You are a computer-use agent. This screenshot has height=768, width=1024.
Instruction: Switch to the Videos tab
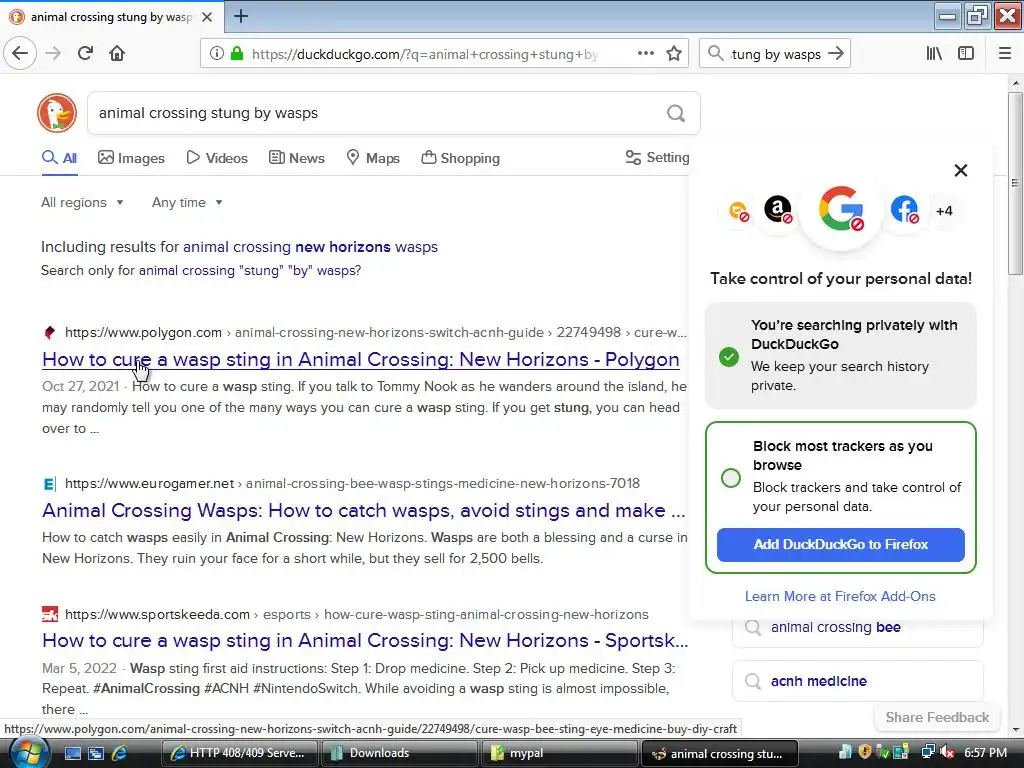coord(217,158)
